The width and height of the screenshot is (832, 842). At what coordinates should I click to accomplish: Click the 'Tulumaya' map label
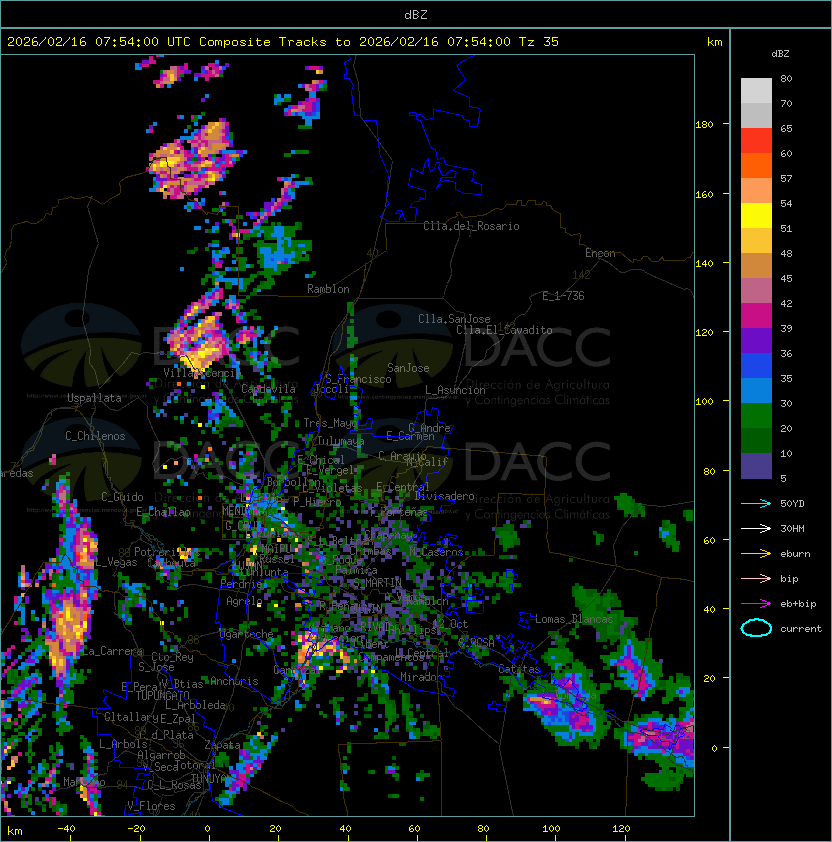coord(341,441)
